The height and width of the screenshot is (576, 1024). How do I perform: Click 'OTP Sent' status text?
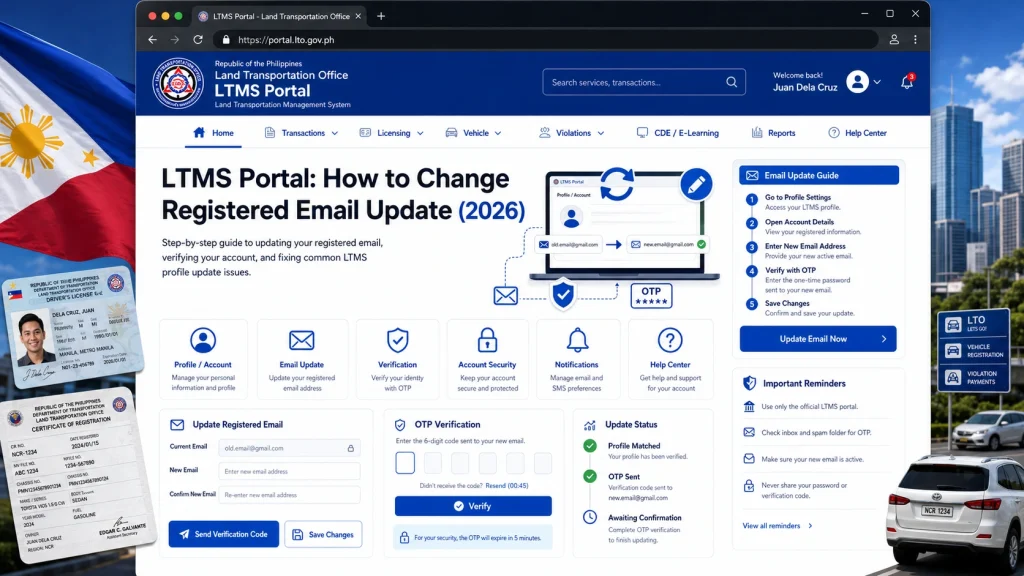624,477
